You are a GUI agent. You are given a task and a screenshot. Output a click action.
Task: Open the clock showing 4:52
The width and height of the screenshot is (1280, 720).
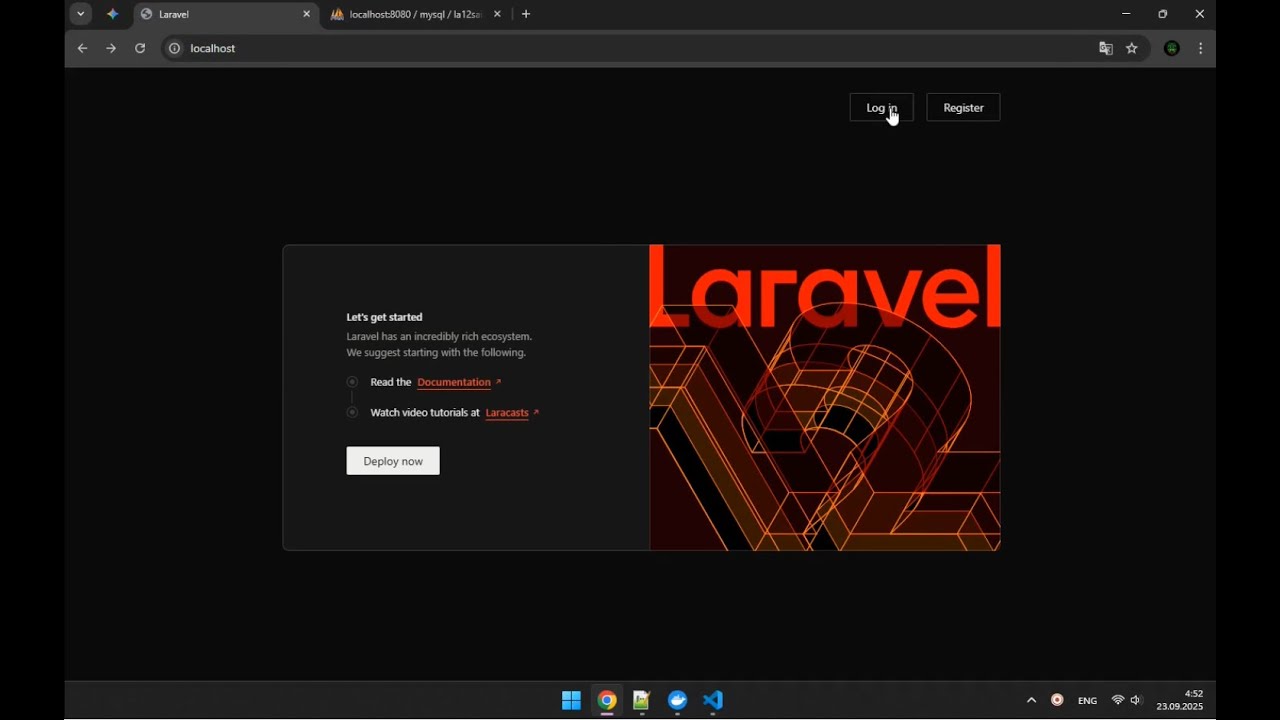tap(1180, 700)
